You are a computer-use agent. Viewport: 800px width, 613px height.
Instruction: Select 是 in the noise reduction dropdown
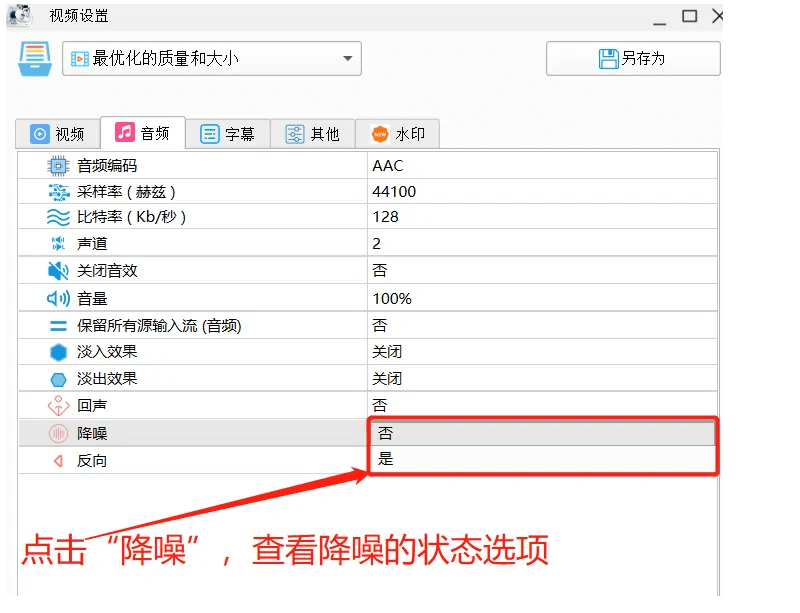[542, 460]
